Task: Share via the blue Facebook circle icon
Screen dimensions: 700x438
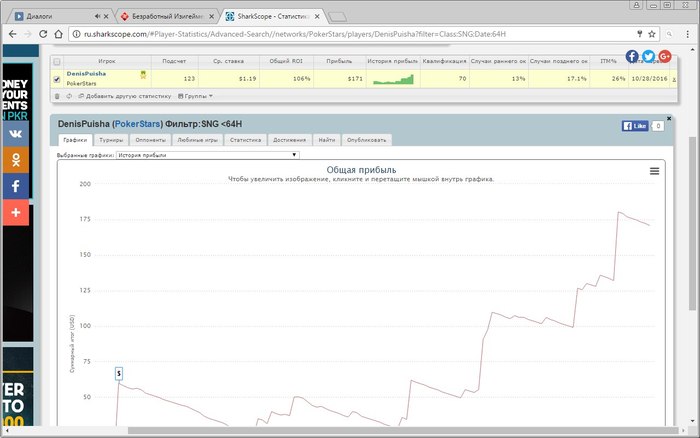Action: pos(632,56)
